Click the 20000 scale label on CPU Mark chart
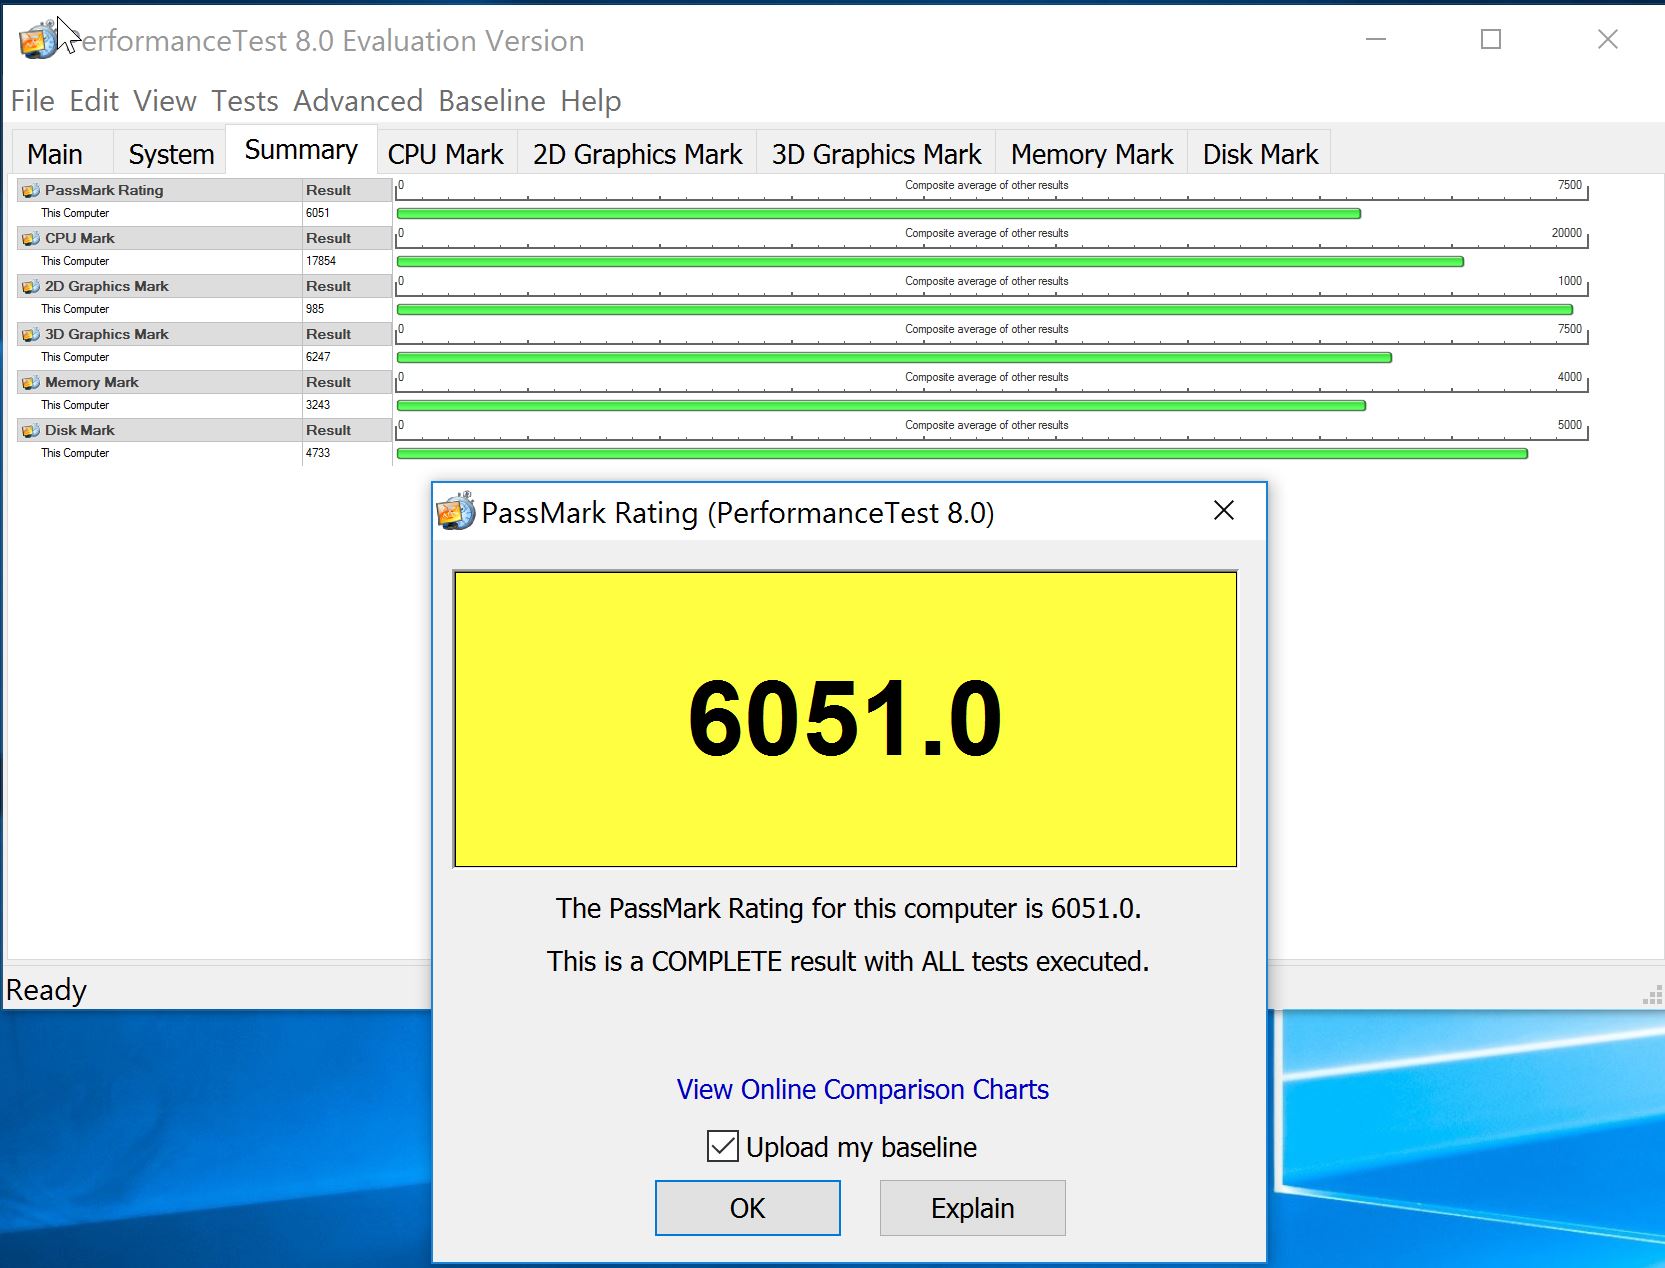 [1566, 233]
